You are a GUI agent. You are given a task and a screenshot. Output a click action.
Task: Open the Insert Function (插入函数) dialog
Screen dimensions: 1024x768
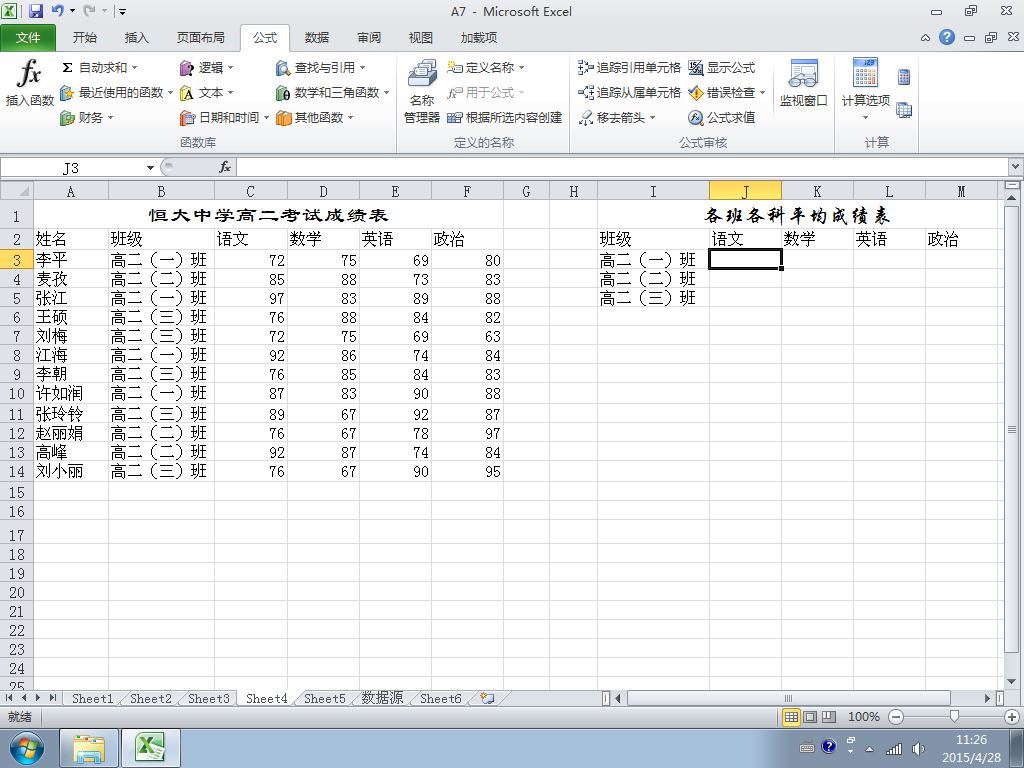pyautogui.click(x=29, y=83)
